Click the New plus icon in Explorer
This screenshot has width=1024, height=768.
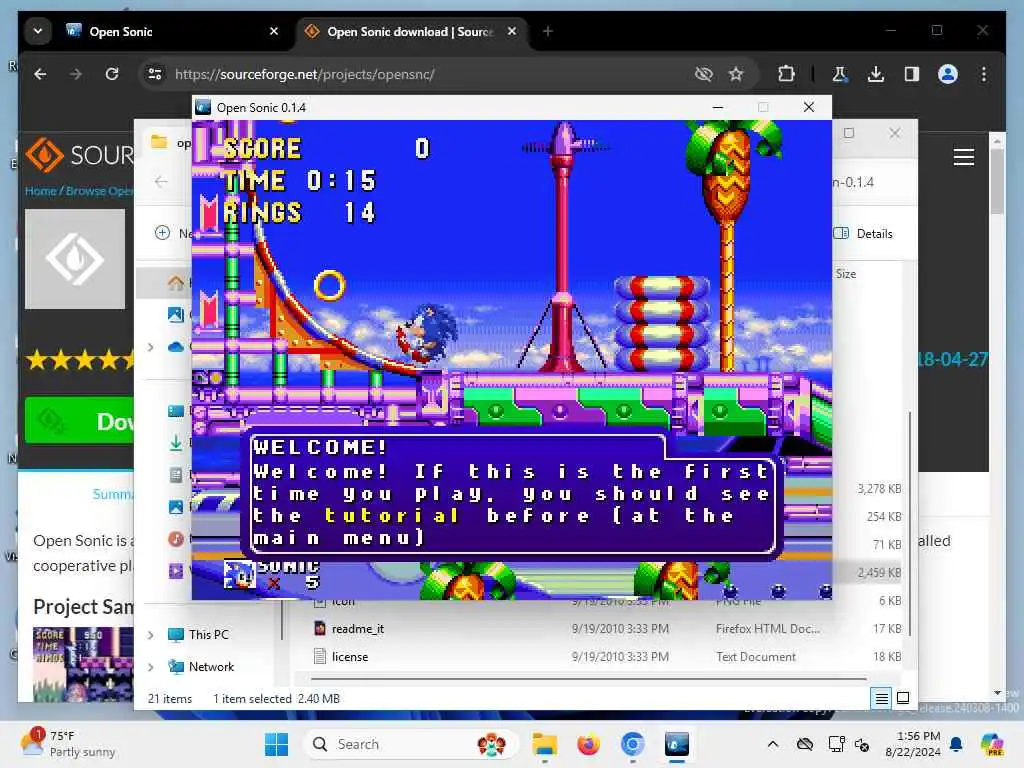163,233
